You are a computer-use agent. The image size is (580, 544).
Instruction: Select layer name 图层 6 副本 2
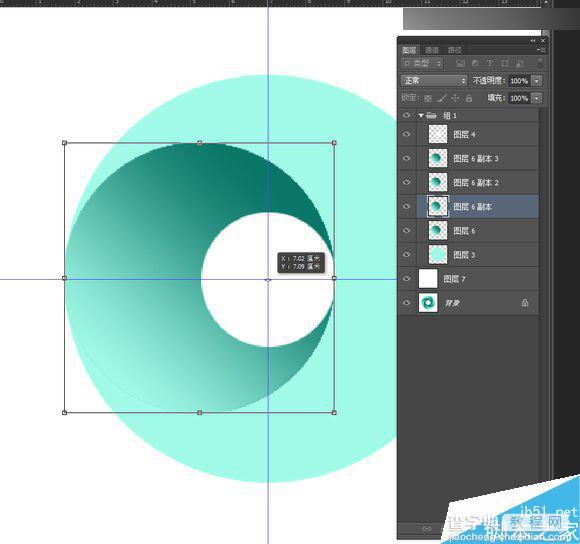click(x=476, y=183)
